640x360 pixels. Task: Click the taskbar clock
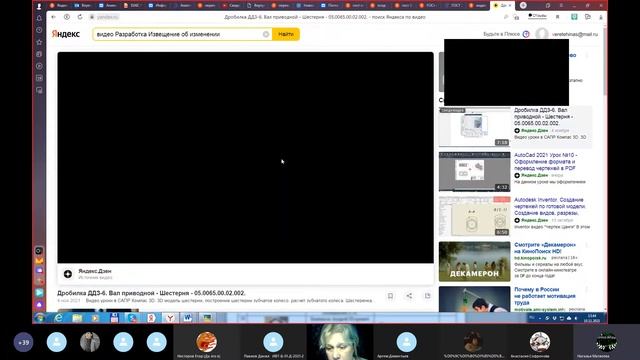point(592,318)
